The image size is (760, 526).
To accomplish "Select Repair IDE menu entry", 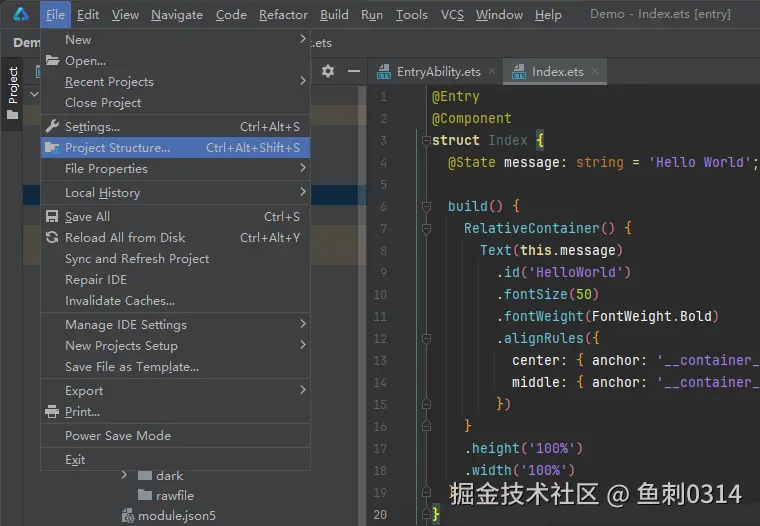I will coord(175,279).
